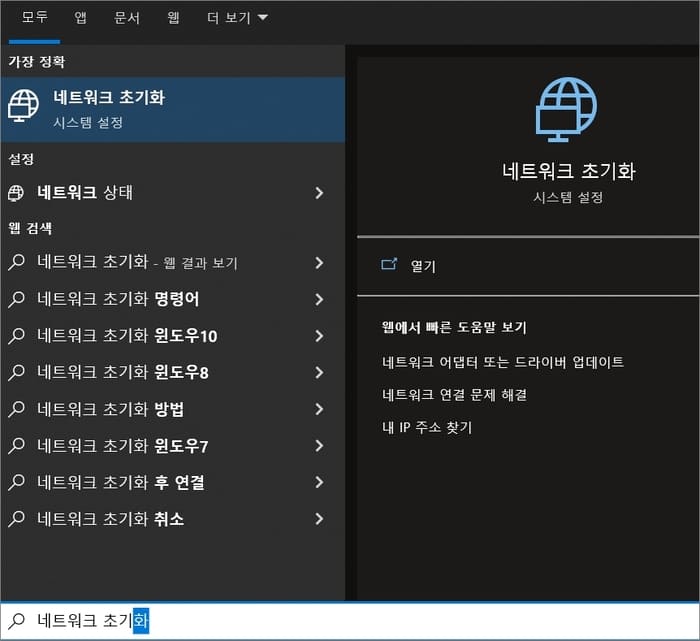Click search icon beside 네트워크 초기화 취소
Screen dimensions: 700x641
coord(17,518)
